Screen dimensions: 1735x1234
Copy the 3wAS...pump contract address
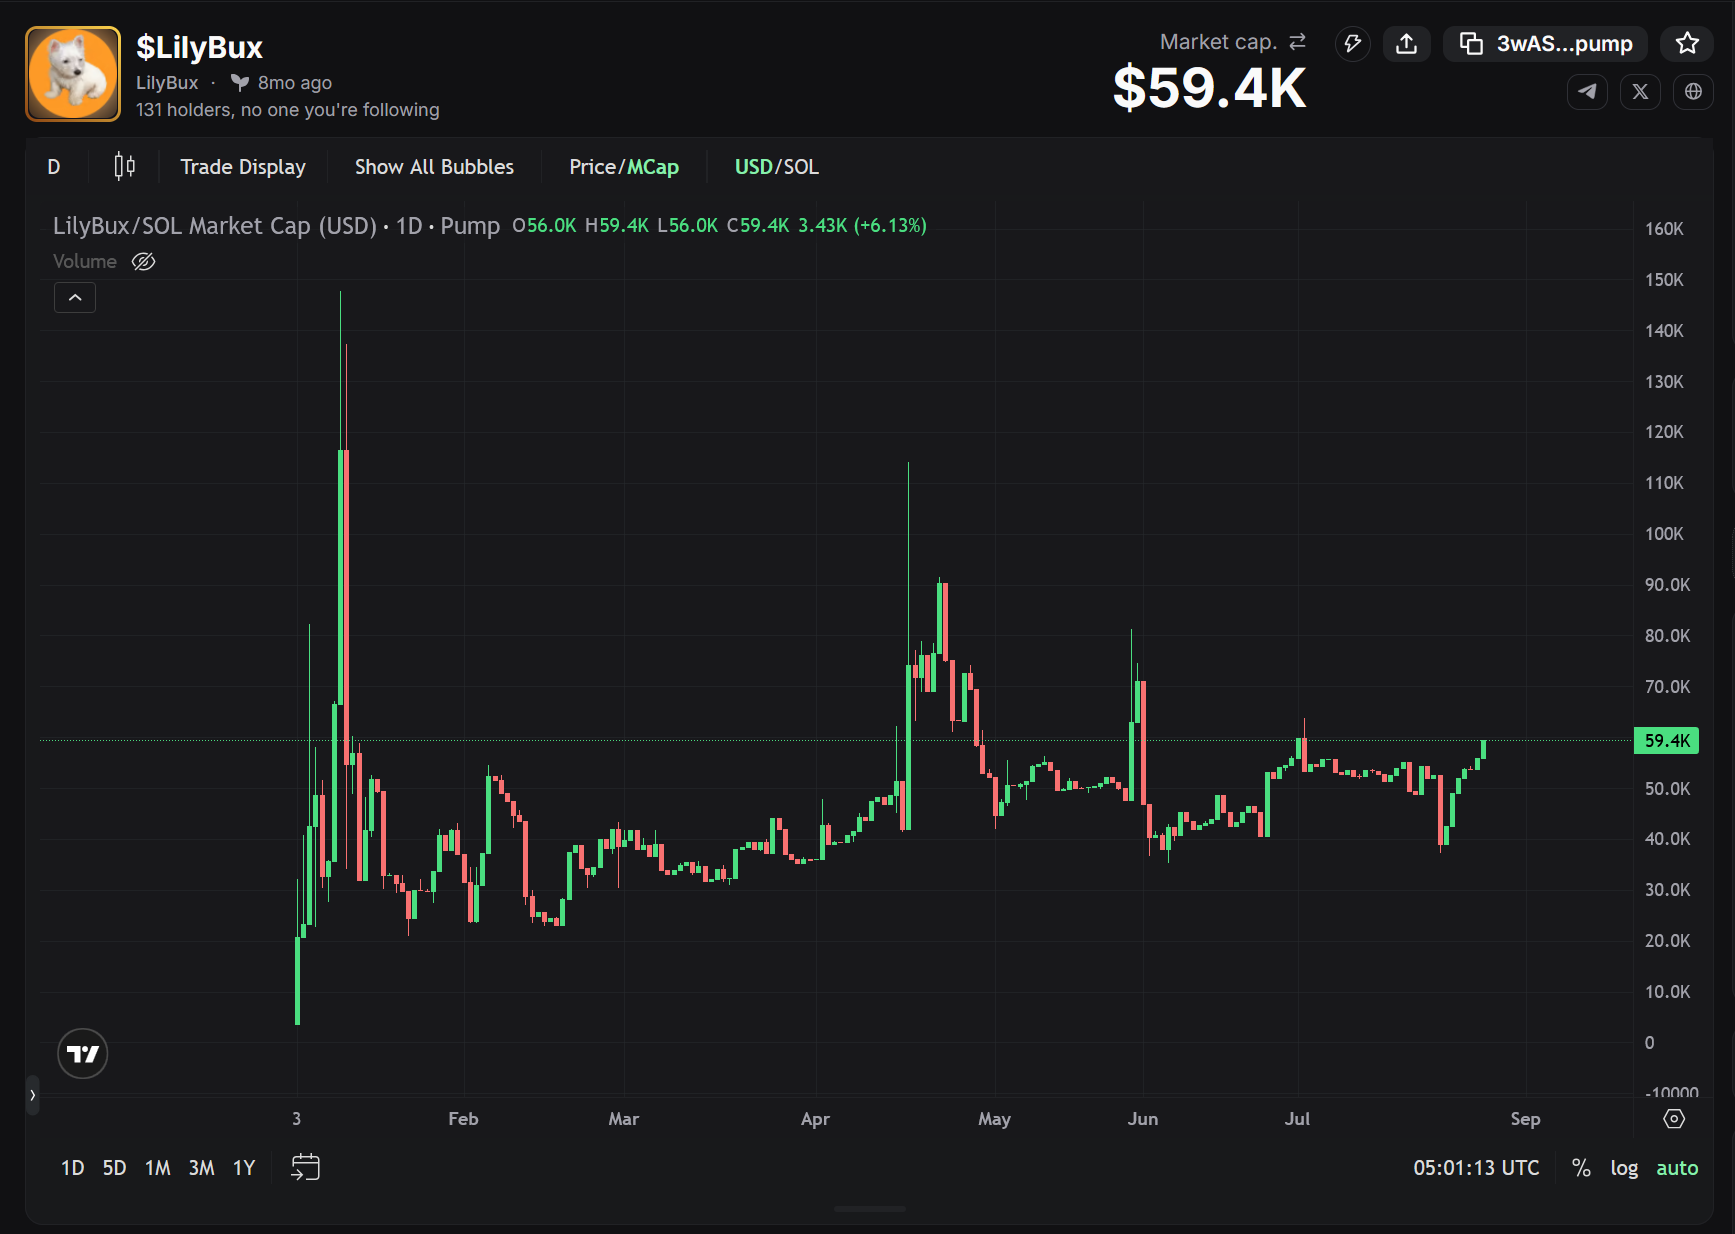click(1545, 44)
